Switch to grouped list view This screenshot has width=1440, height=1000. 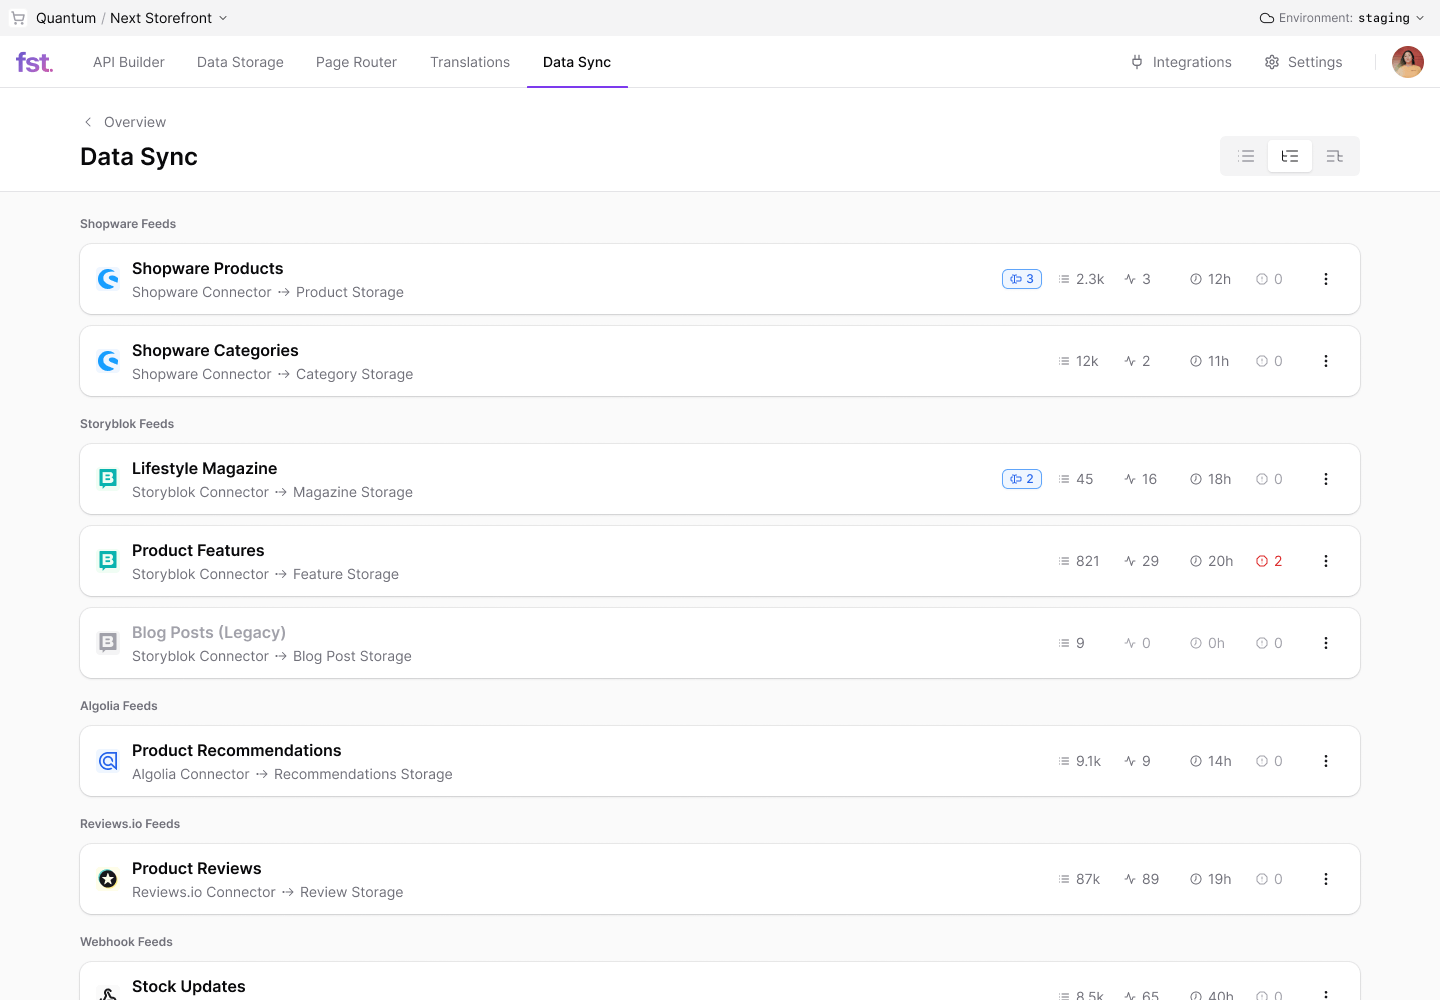[x=1290, y=156]
